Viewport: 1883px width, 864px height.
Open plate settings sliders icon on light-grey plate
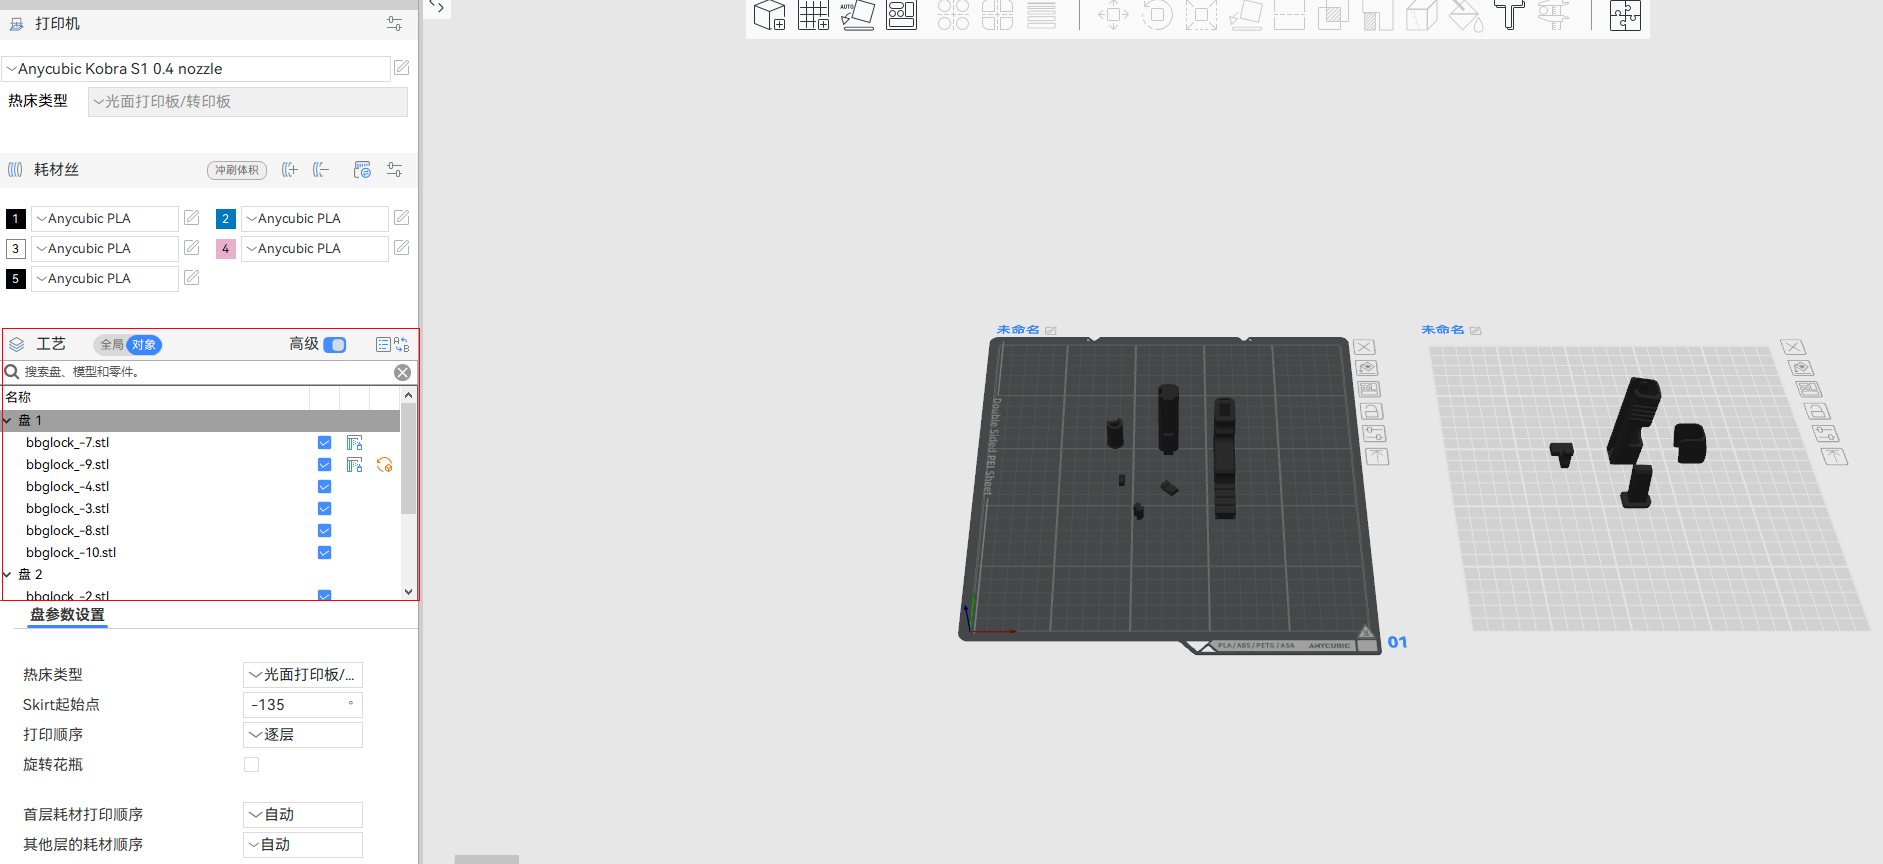pyautogui.click(x=1825, y=434)
